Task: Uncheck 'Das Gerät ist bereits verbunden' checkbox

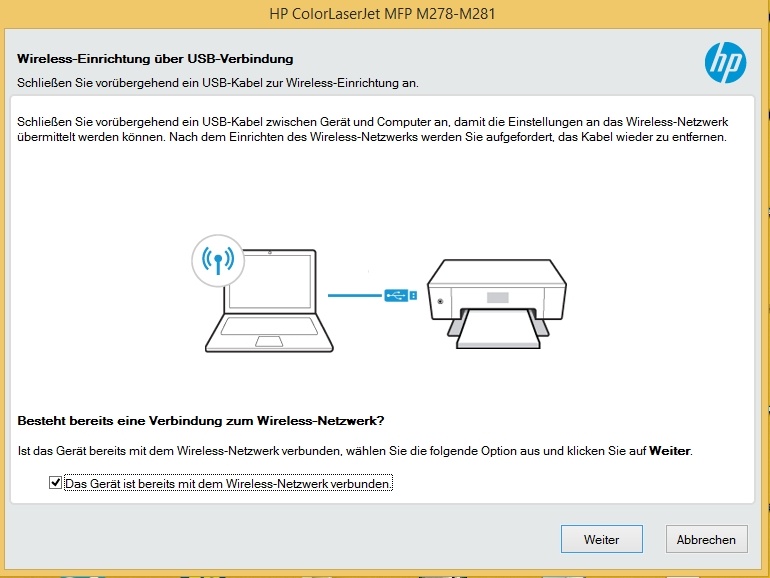Action: coord(55,483)
